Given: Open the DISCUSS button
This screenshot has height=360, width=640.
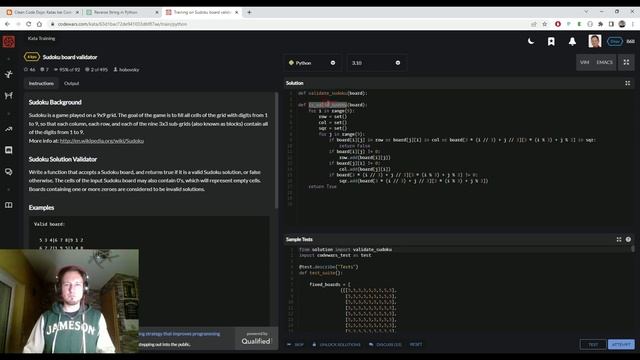Looking at the screenshot, I should pyautogui.click(x=385, y=344).
